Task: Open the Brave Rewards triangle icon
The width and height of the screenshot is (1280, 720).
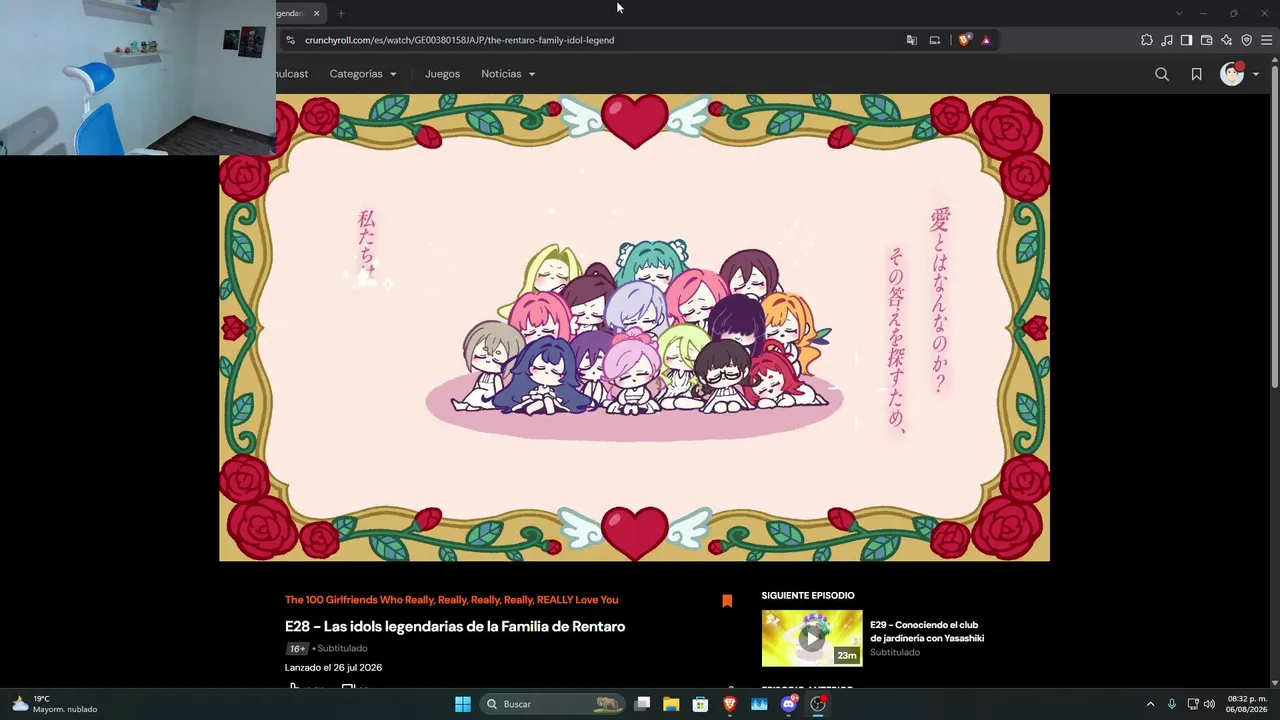Action: tap(986, 40)
